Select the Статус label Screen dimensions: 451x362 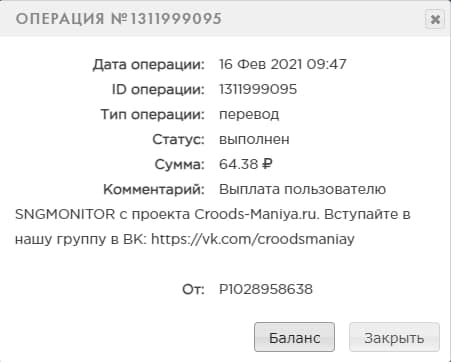click(178, 139)
